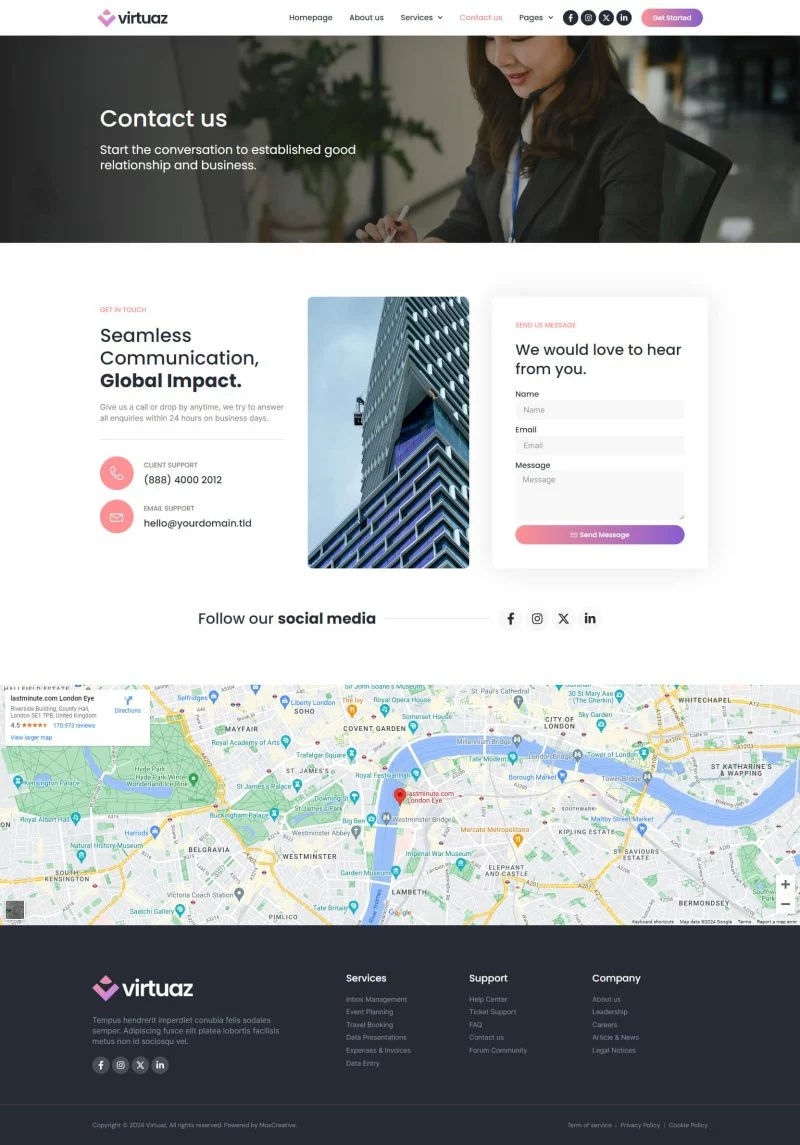The image size is (800, 1145).
Task: Open Instagram icon in the footer
Action: coord(121,1065)
